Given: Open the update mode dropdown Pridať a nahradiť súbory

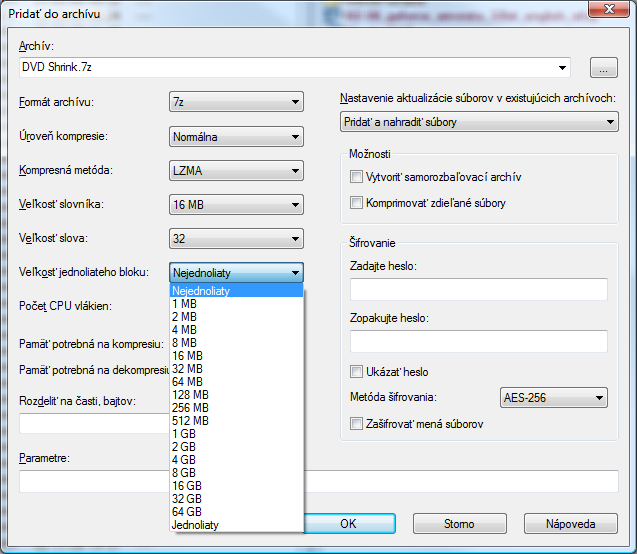Looking at the screenshot, I should coord(479,122).
